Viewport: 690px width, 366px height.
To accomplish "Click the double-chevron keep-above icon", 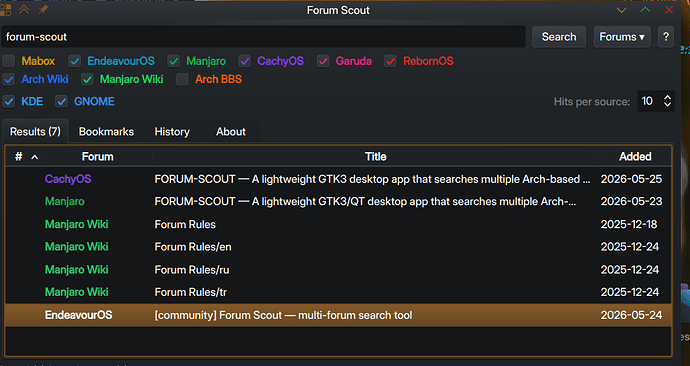I will coord(24,10).
